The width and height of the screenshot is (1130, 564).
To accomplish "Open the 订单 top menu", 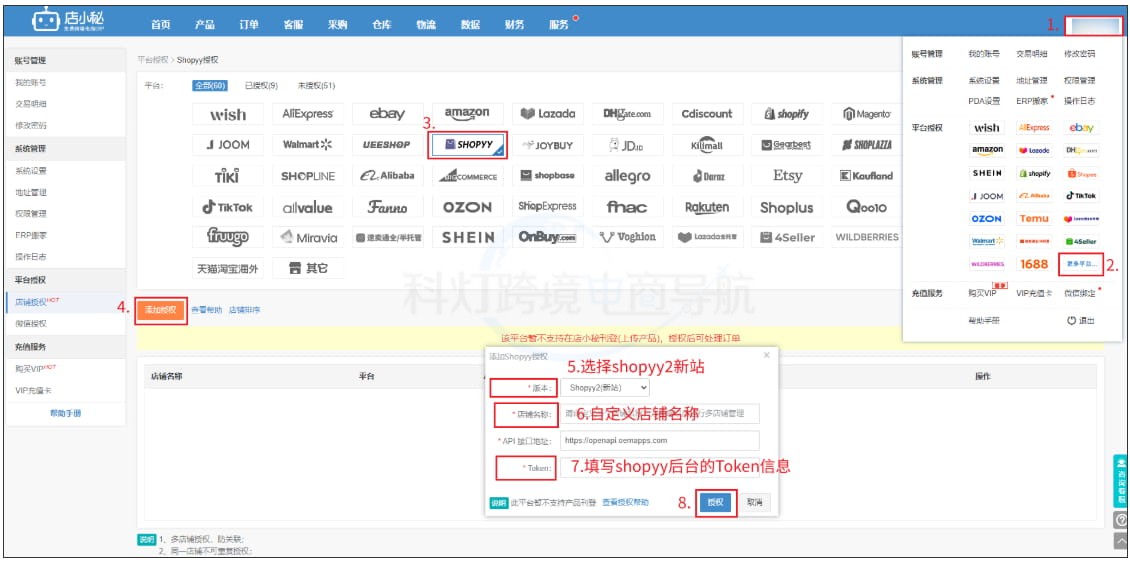I will coord(247,24).
